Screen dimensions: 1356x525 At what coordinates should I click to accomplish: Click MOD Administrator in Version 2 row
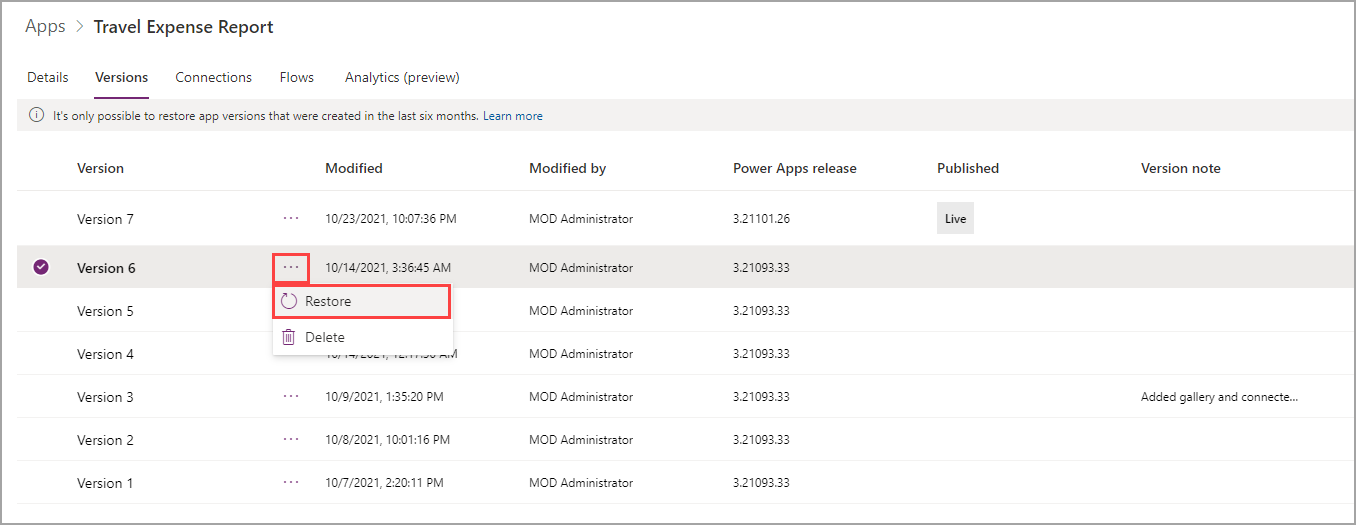coord(581,439)
